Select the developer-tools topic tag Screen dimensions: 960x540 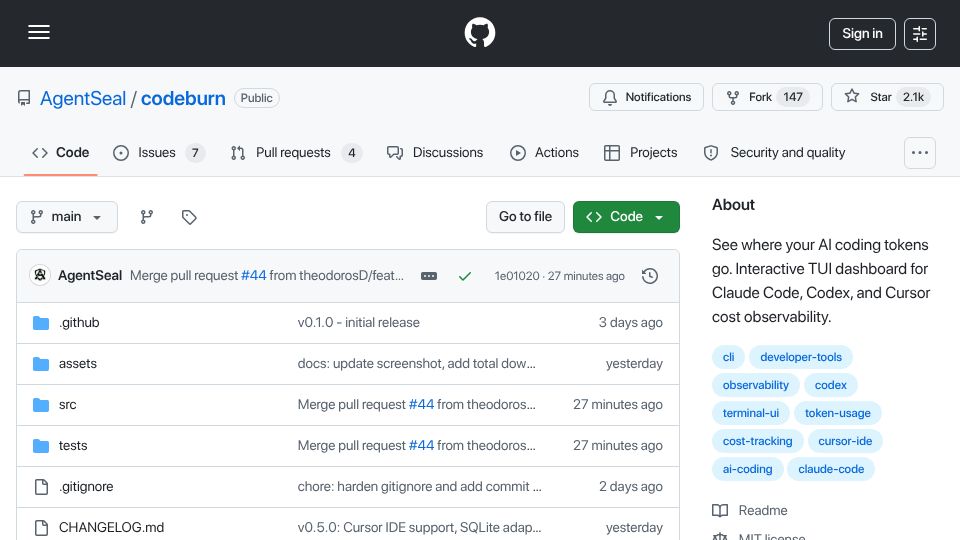801,357
